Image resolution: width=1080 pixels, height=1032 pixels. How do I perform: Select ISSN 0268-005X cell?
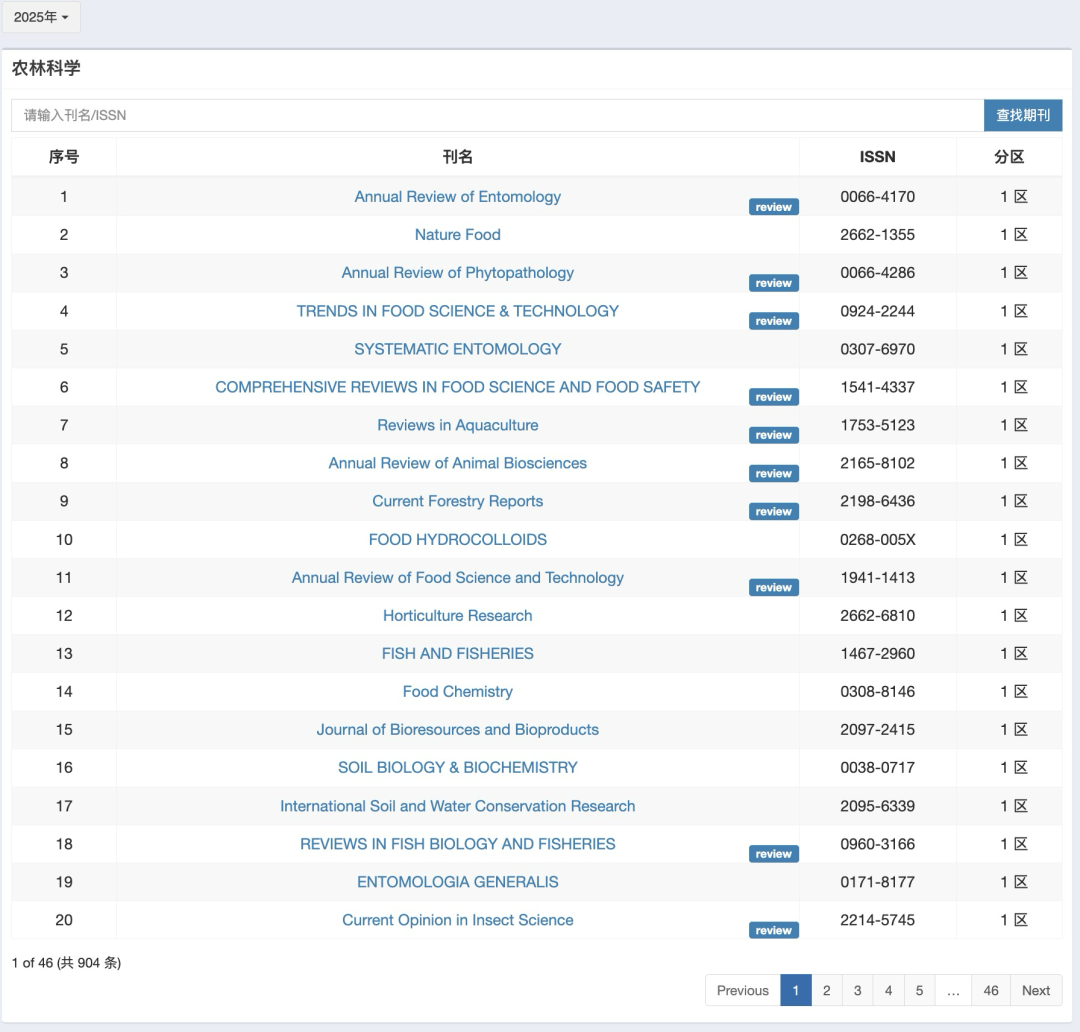pyautogui.click(x=878, y=539)
